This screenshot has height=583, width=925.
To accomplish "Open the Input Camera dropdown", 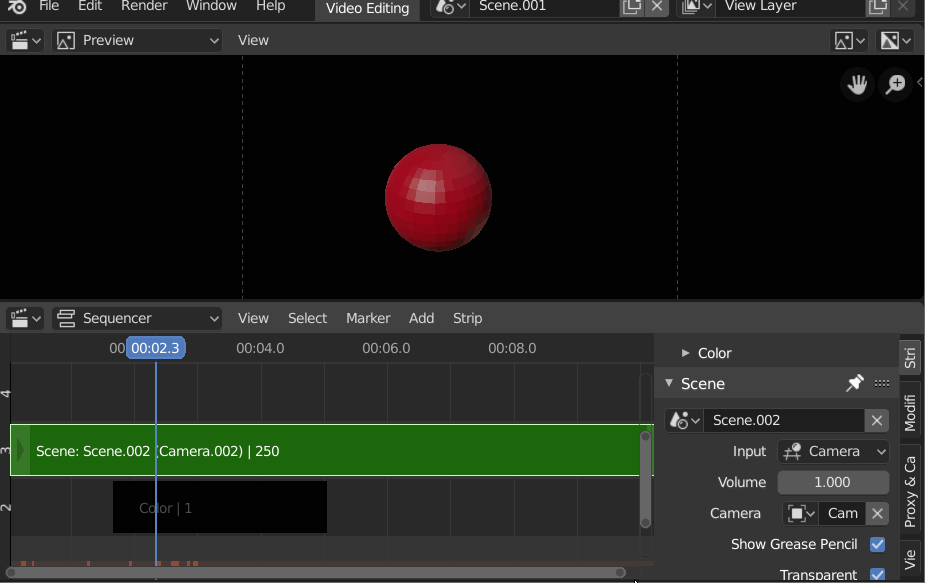I will pos(833,451).
